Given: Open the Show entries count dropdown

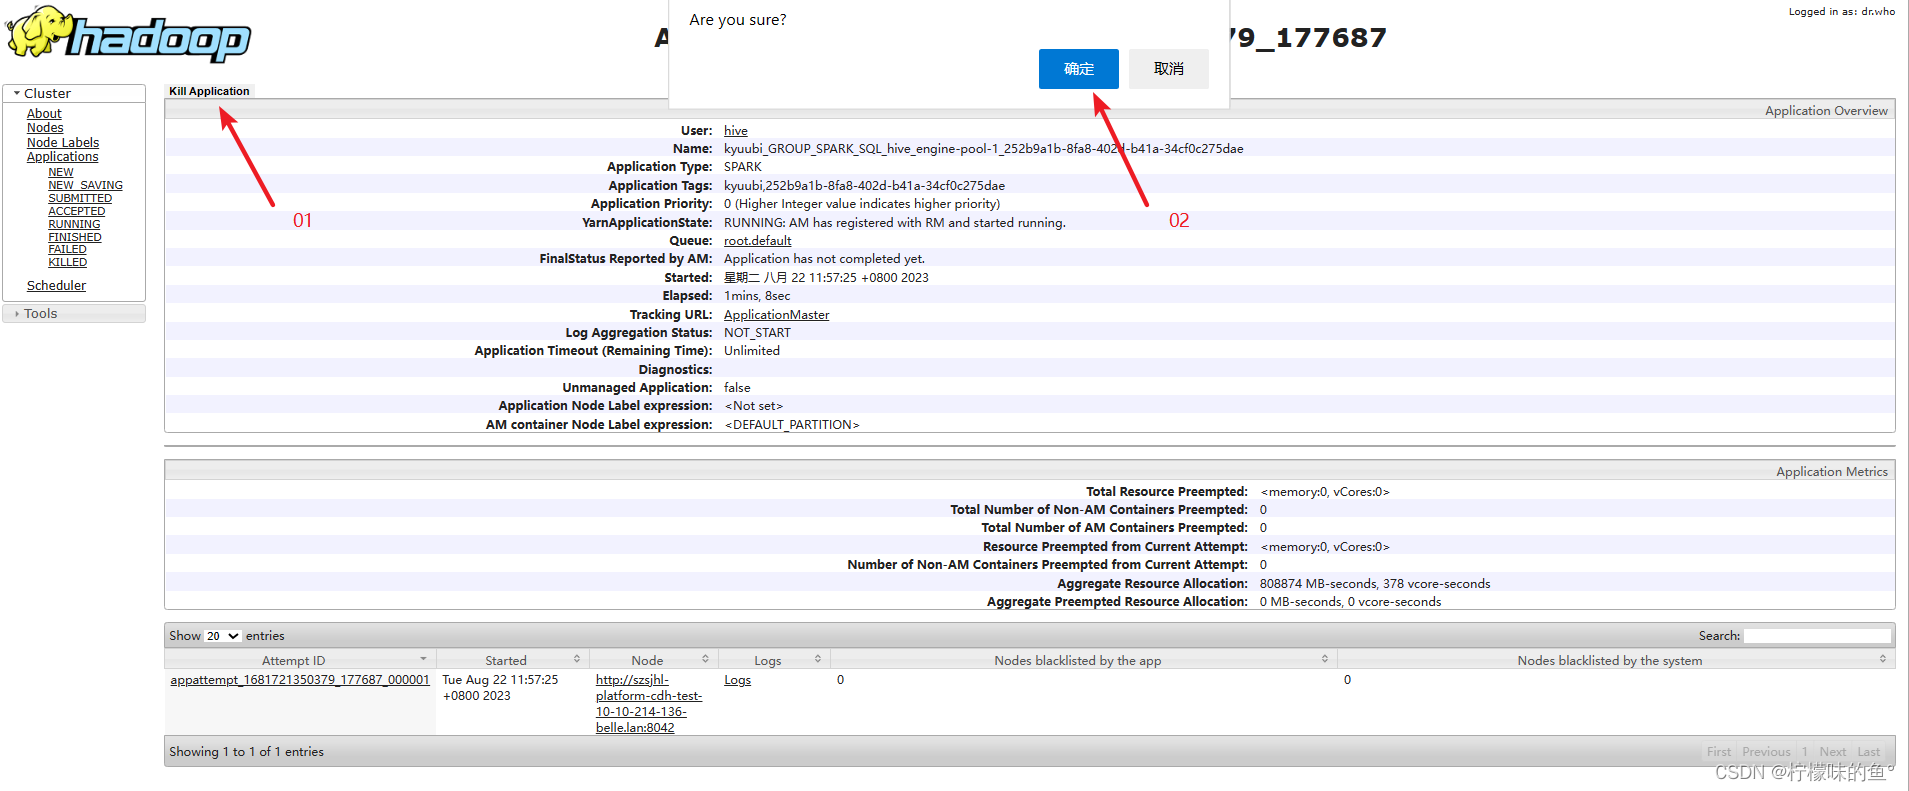Looking at the screenshot, I should coord(223,636).
